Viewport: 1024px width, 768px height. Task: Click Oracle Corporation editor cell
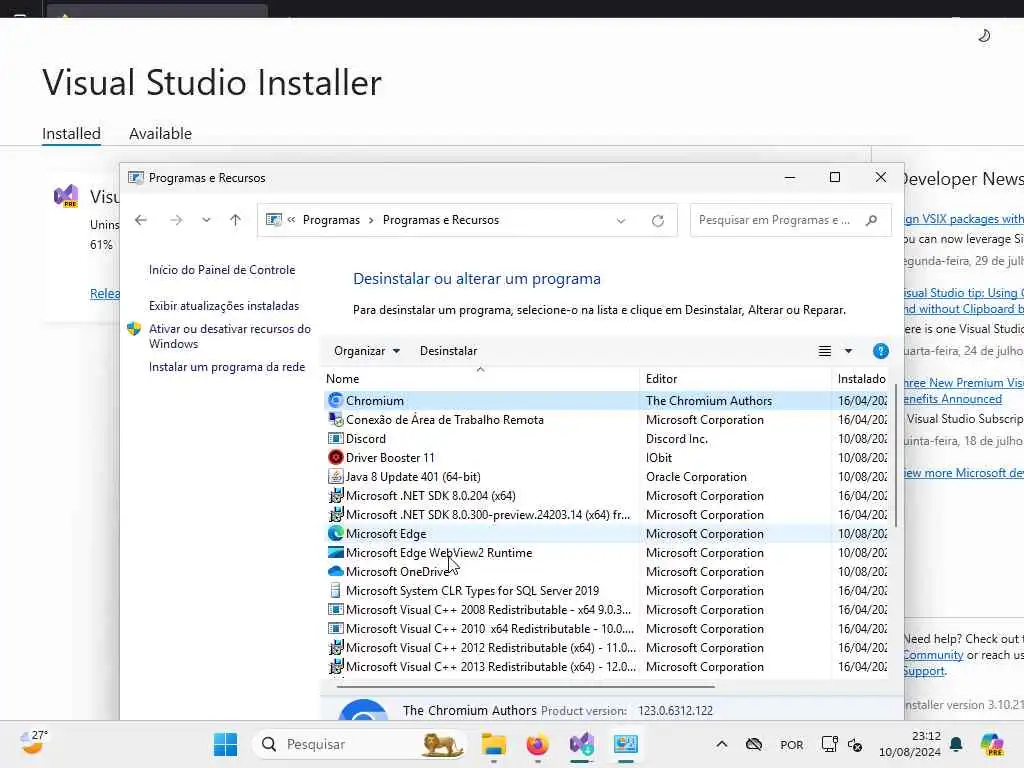click(x=696, y=477)
